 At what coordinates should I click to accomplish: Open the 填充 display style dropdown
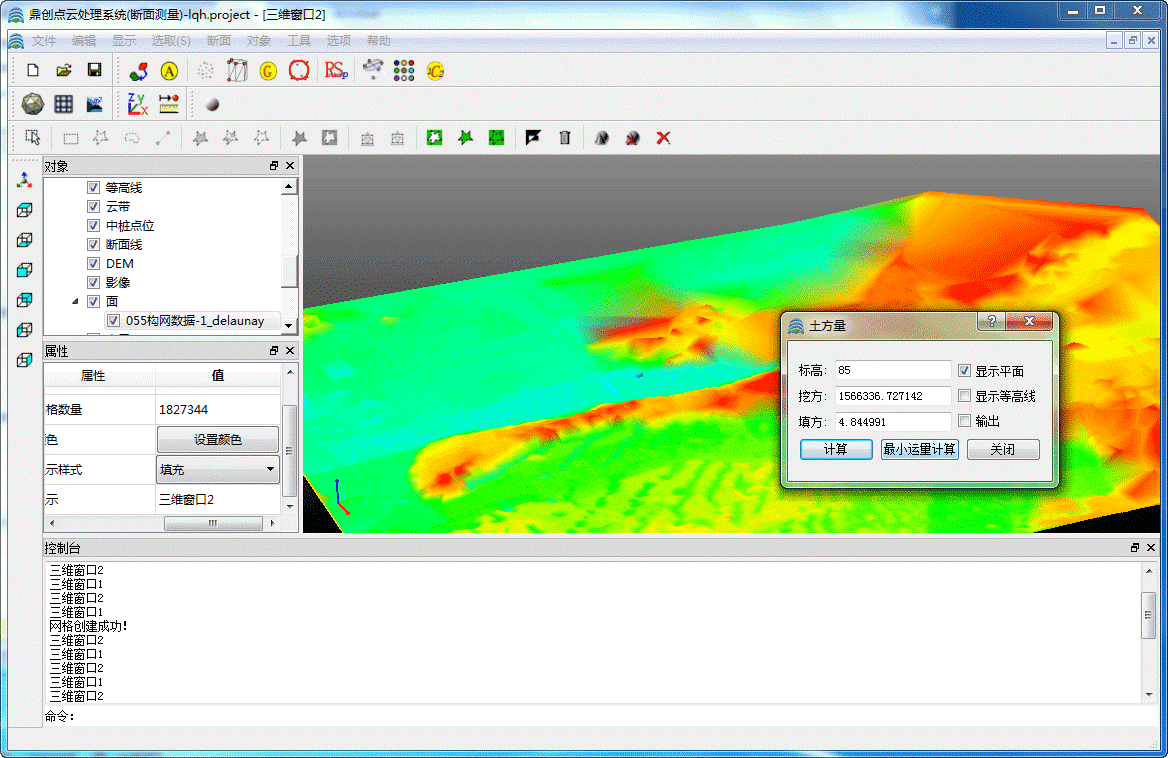[x=217, y=469]
